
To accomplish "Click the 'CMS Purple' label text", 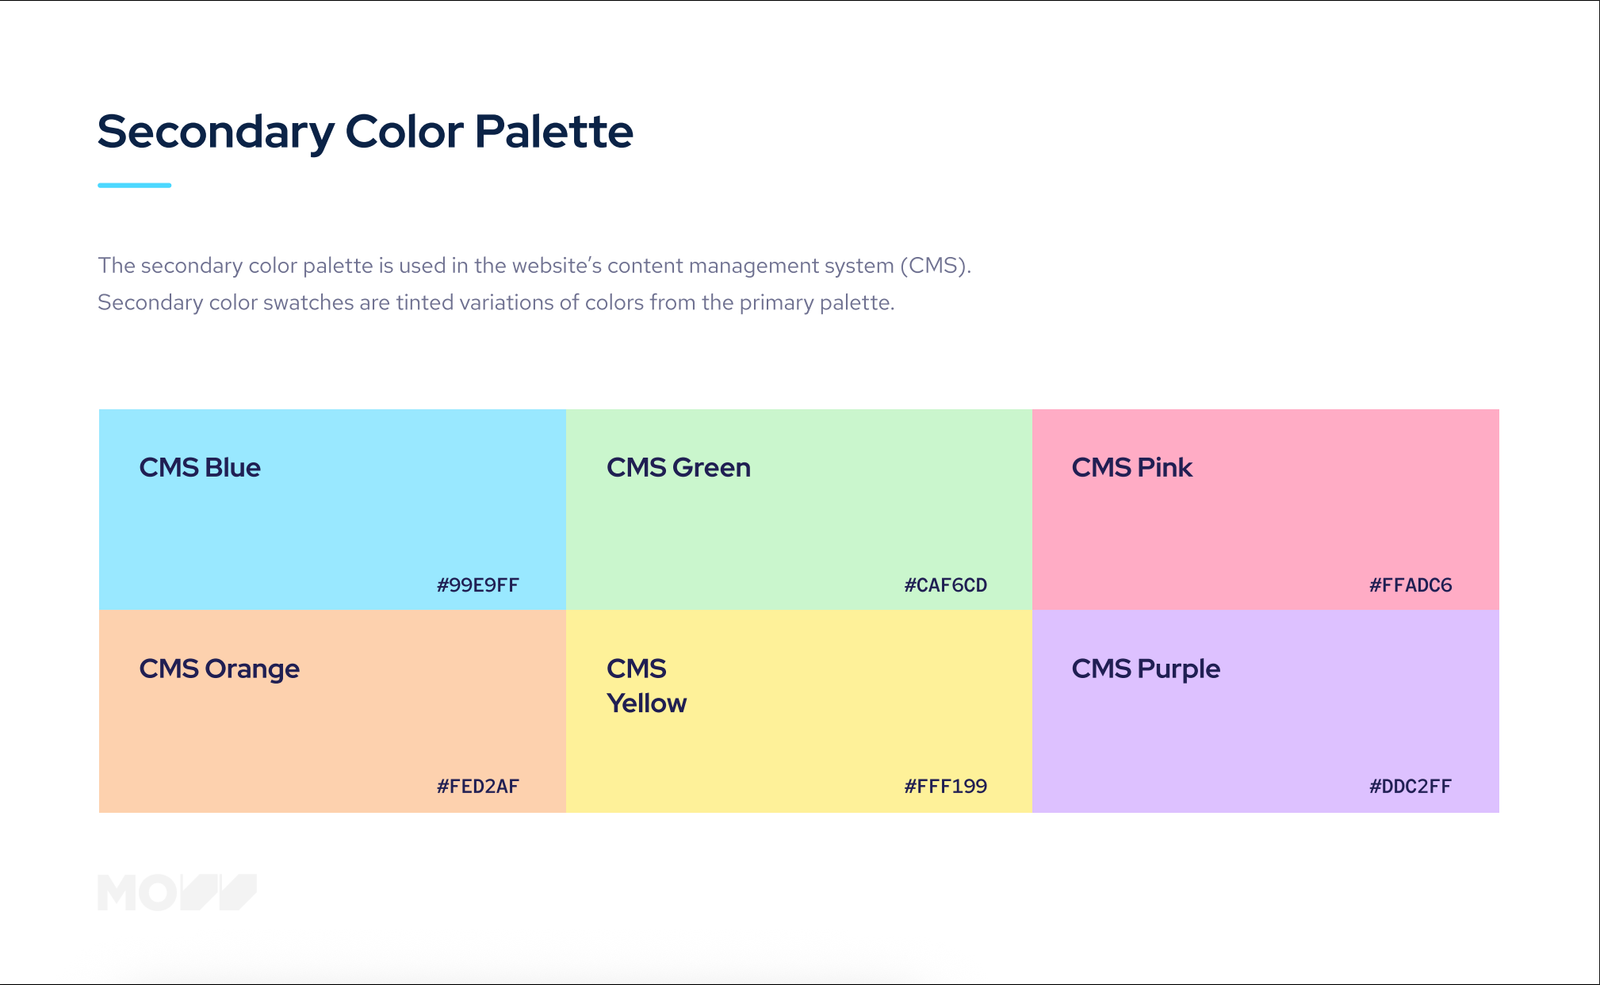I will coord(1146,669).
